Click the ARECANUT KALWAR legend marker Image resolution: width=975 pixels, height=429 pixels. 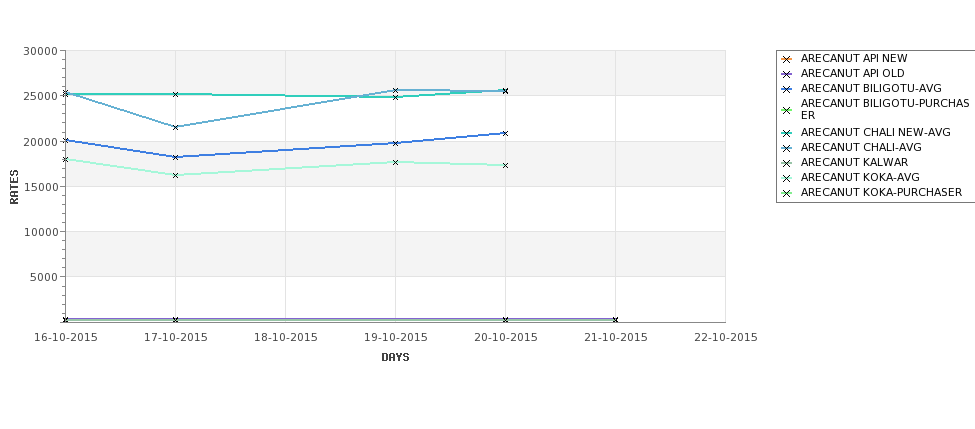pos(787,163)
